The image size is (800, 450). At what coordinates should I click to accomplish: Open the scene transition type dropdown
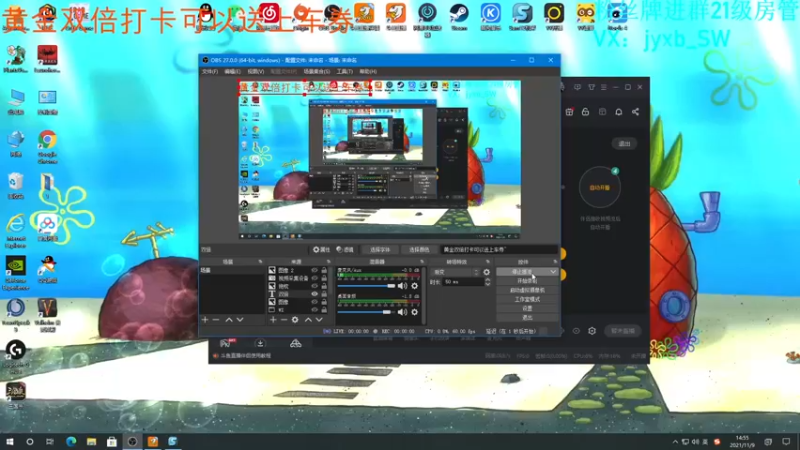click(x=456, y=272)
